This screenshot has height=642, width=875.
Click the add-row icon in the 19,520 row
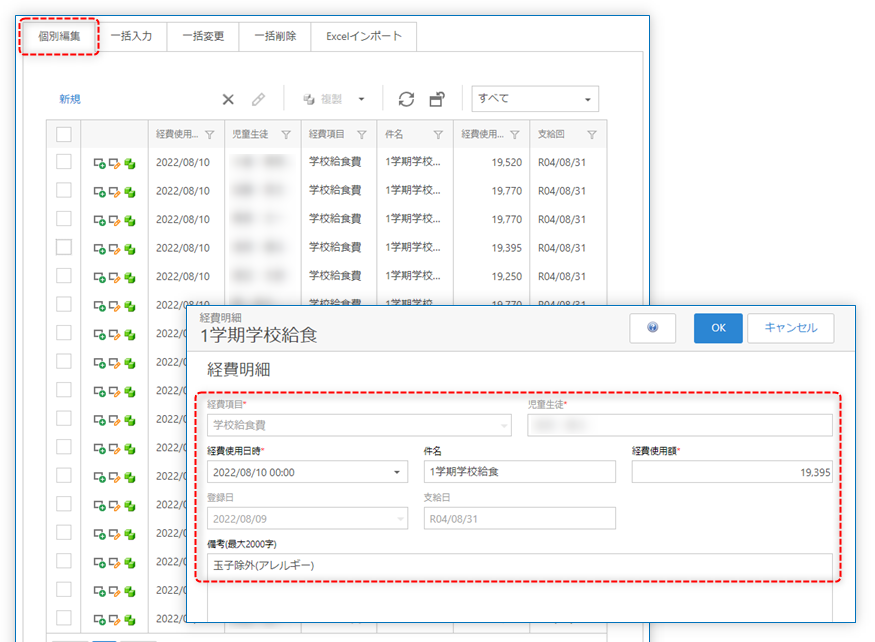[99, 163]
